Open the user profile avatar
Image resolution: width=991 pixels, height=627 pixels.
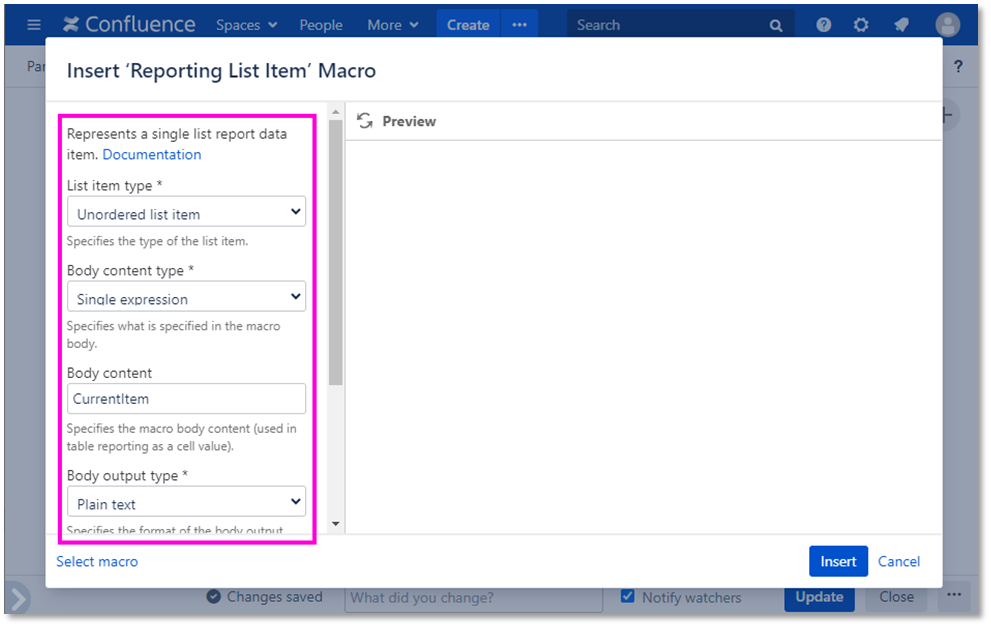947,25
